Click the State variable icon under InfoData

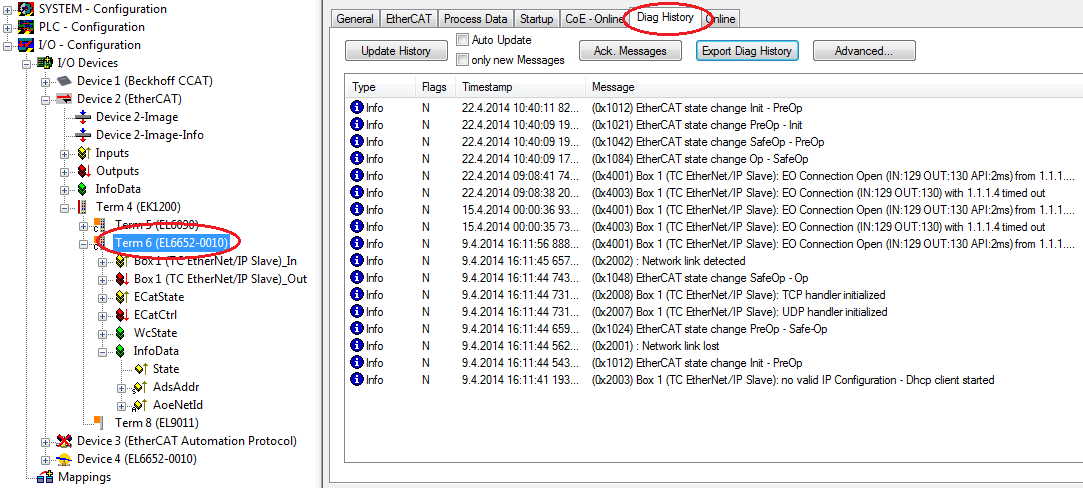(142, 369)
